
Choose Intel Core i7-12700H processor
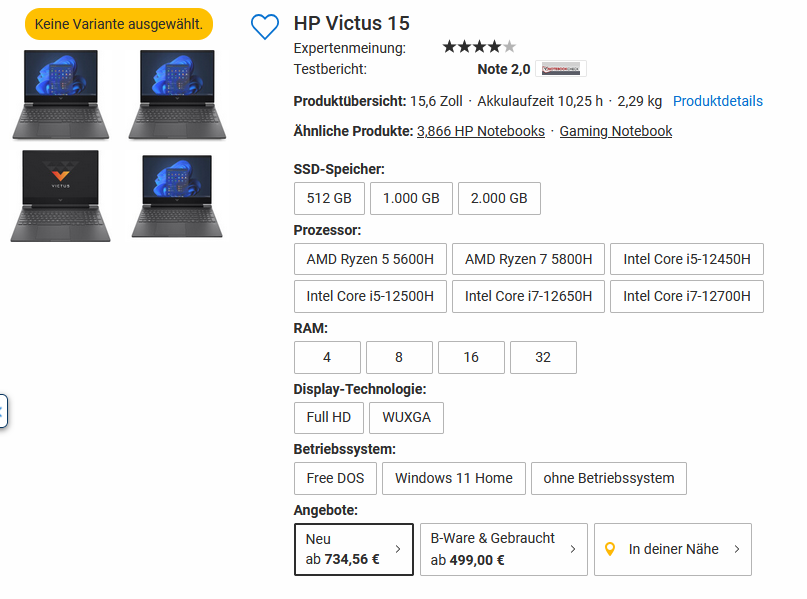(x=687, y=296)
